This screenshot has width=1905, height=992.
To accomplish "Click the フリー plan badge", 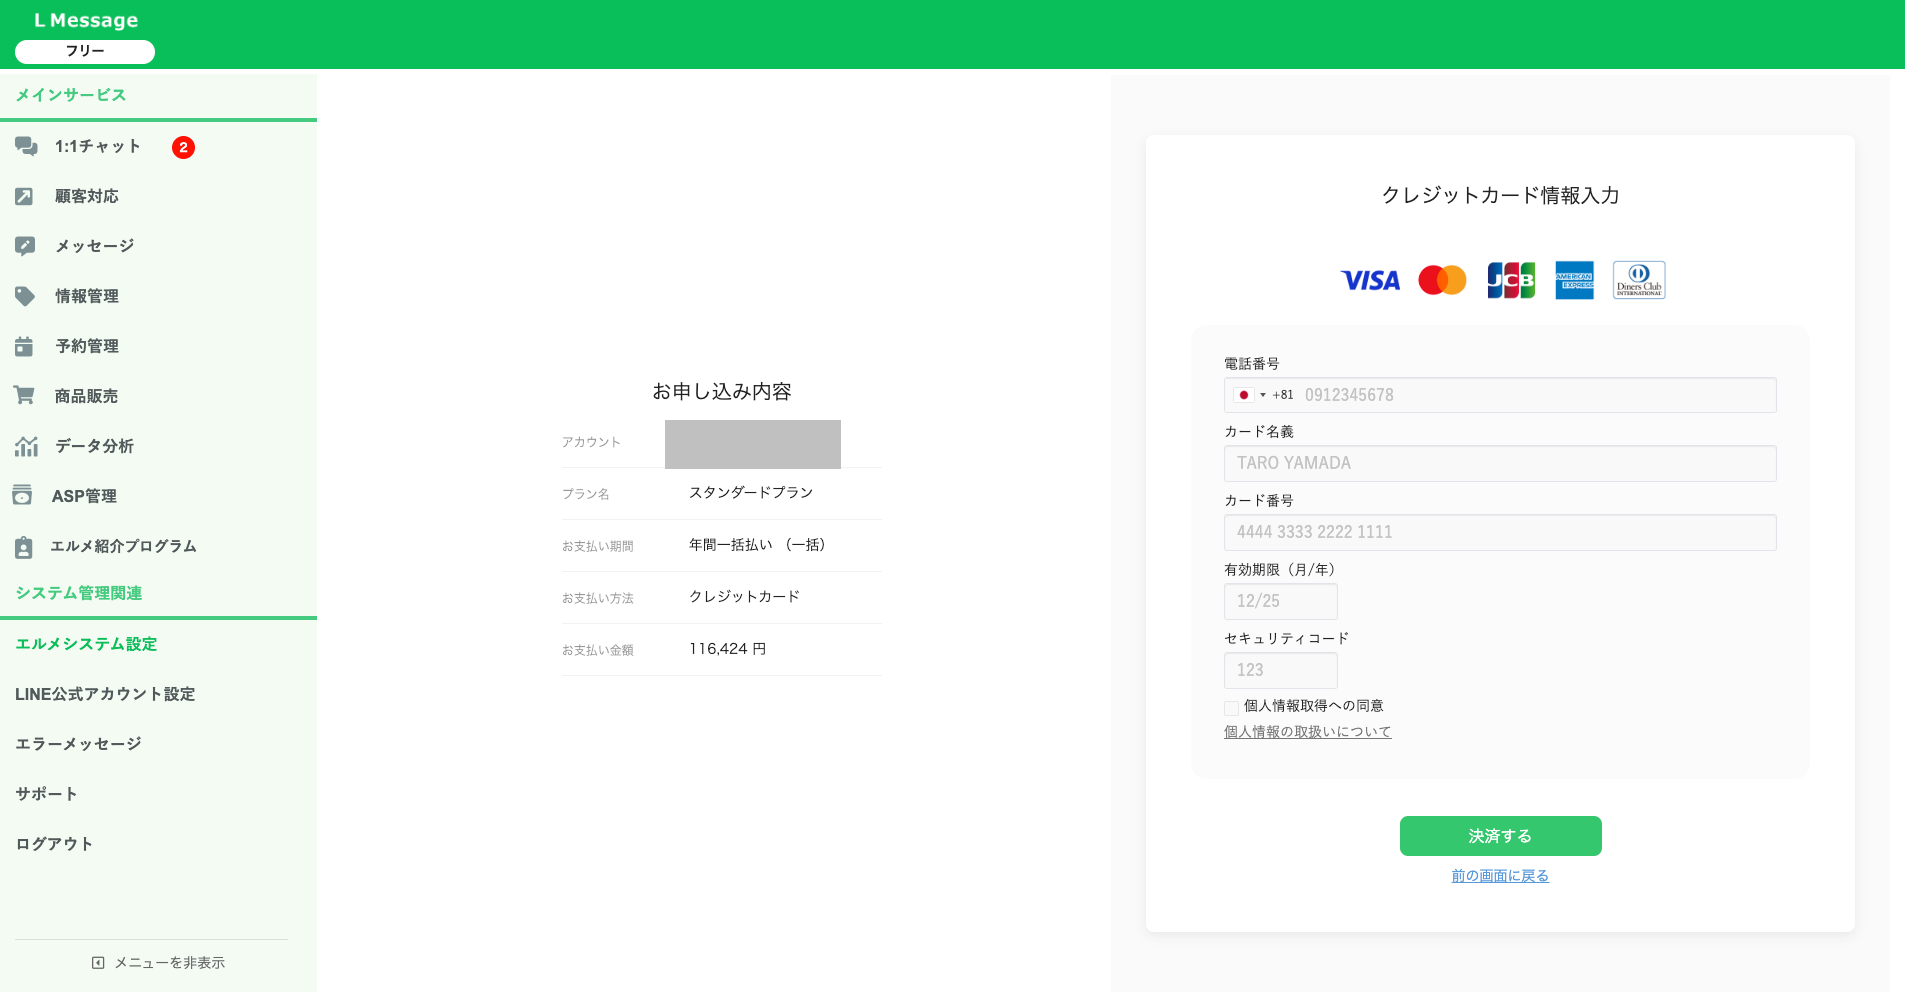I will (85, 51).
